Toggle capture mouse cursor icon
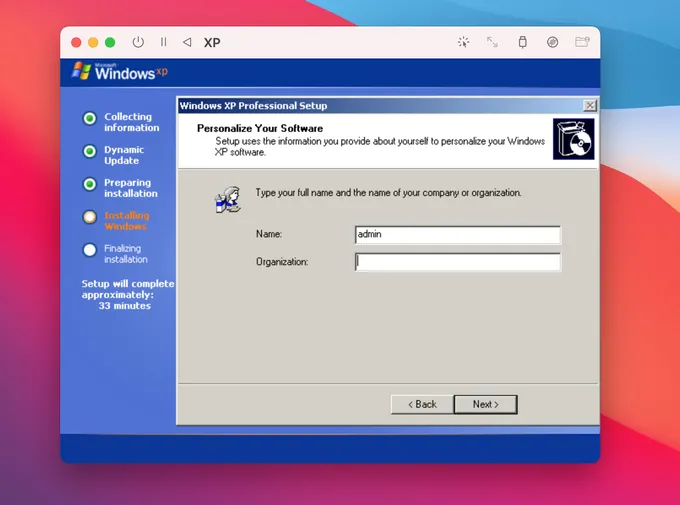 463,42
